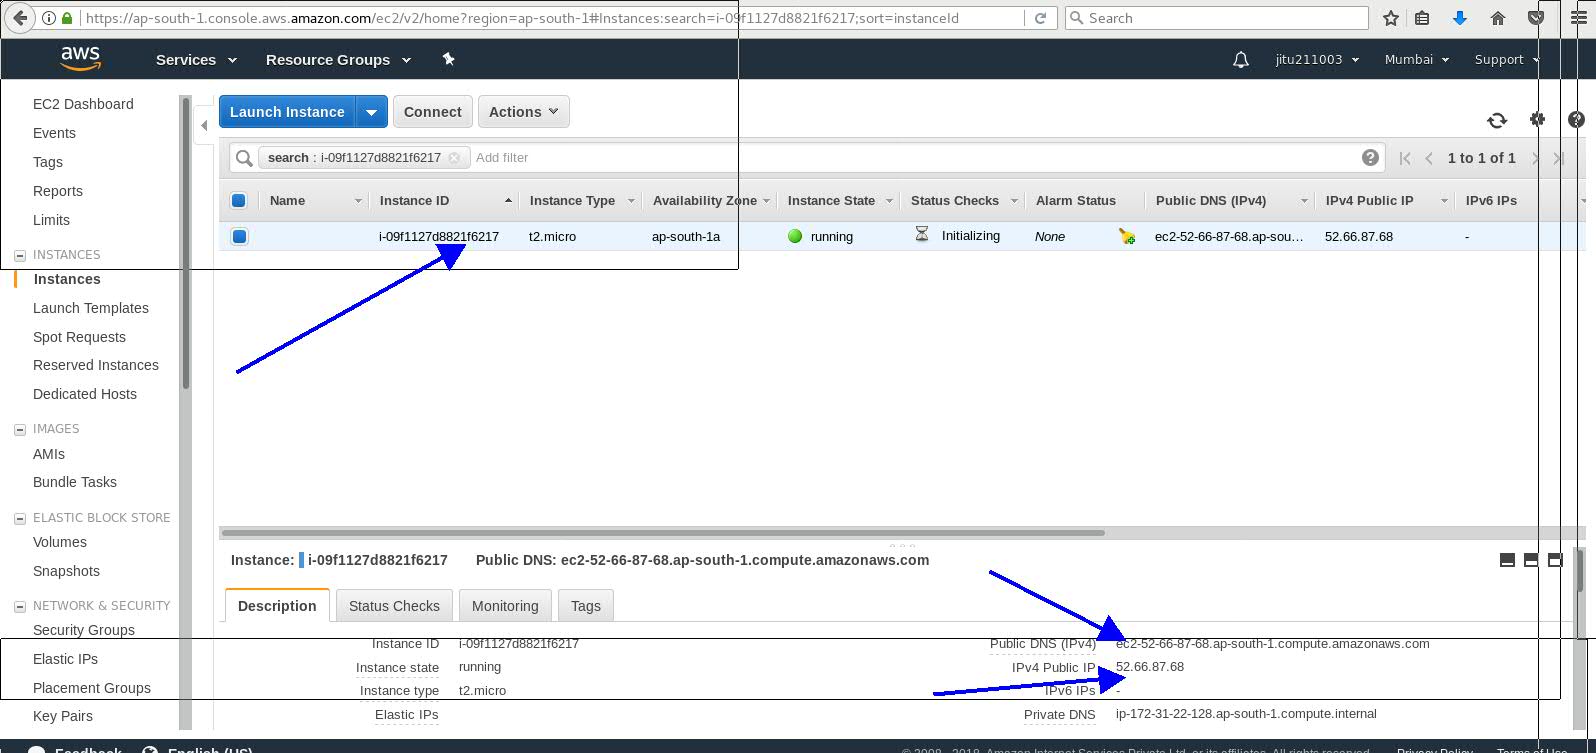The image size is (1596, 753).
Task: Switch to the Monitoring tab
Action: (505, 606)
